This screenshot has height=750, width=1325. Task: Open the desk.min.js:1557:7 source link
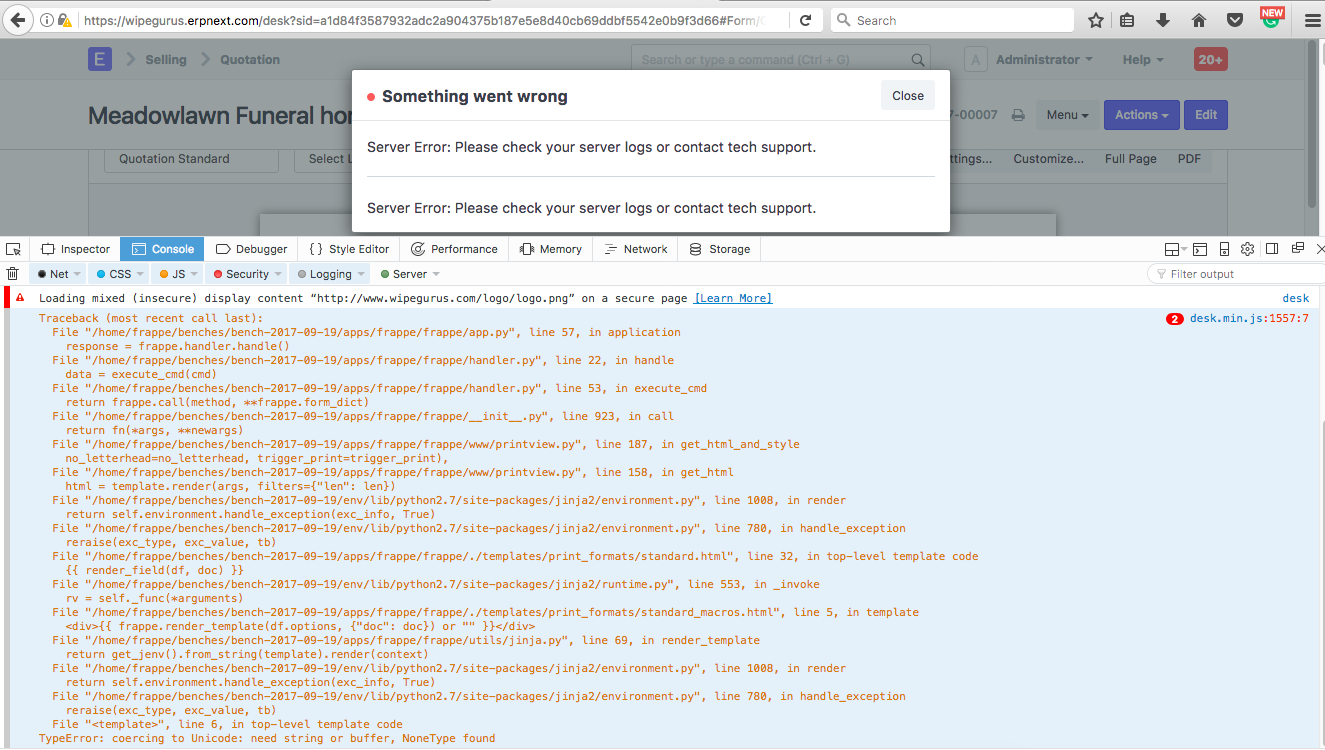(x=1249, y=319)
